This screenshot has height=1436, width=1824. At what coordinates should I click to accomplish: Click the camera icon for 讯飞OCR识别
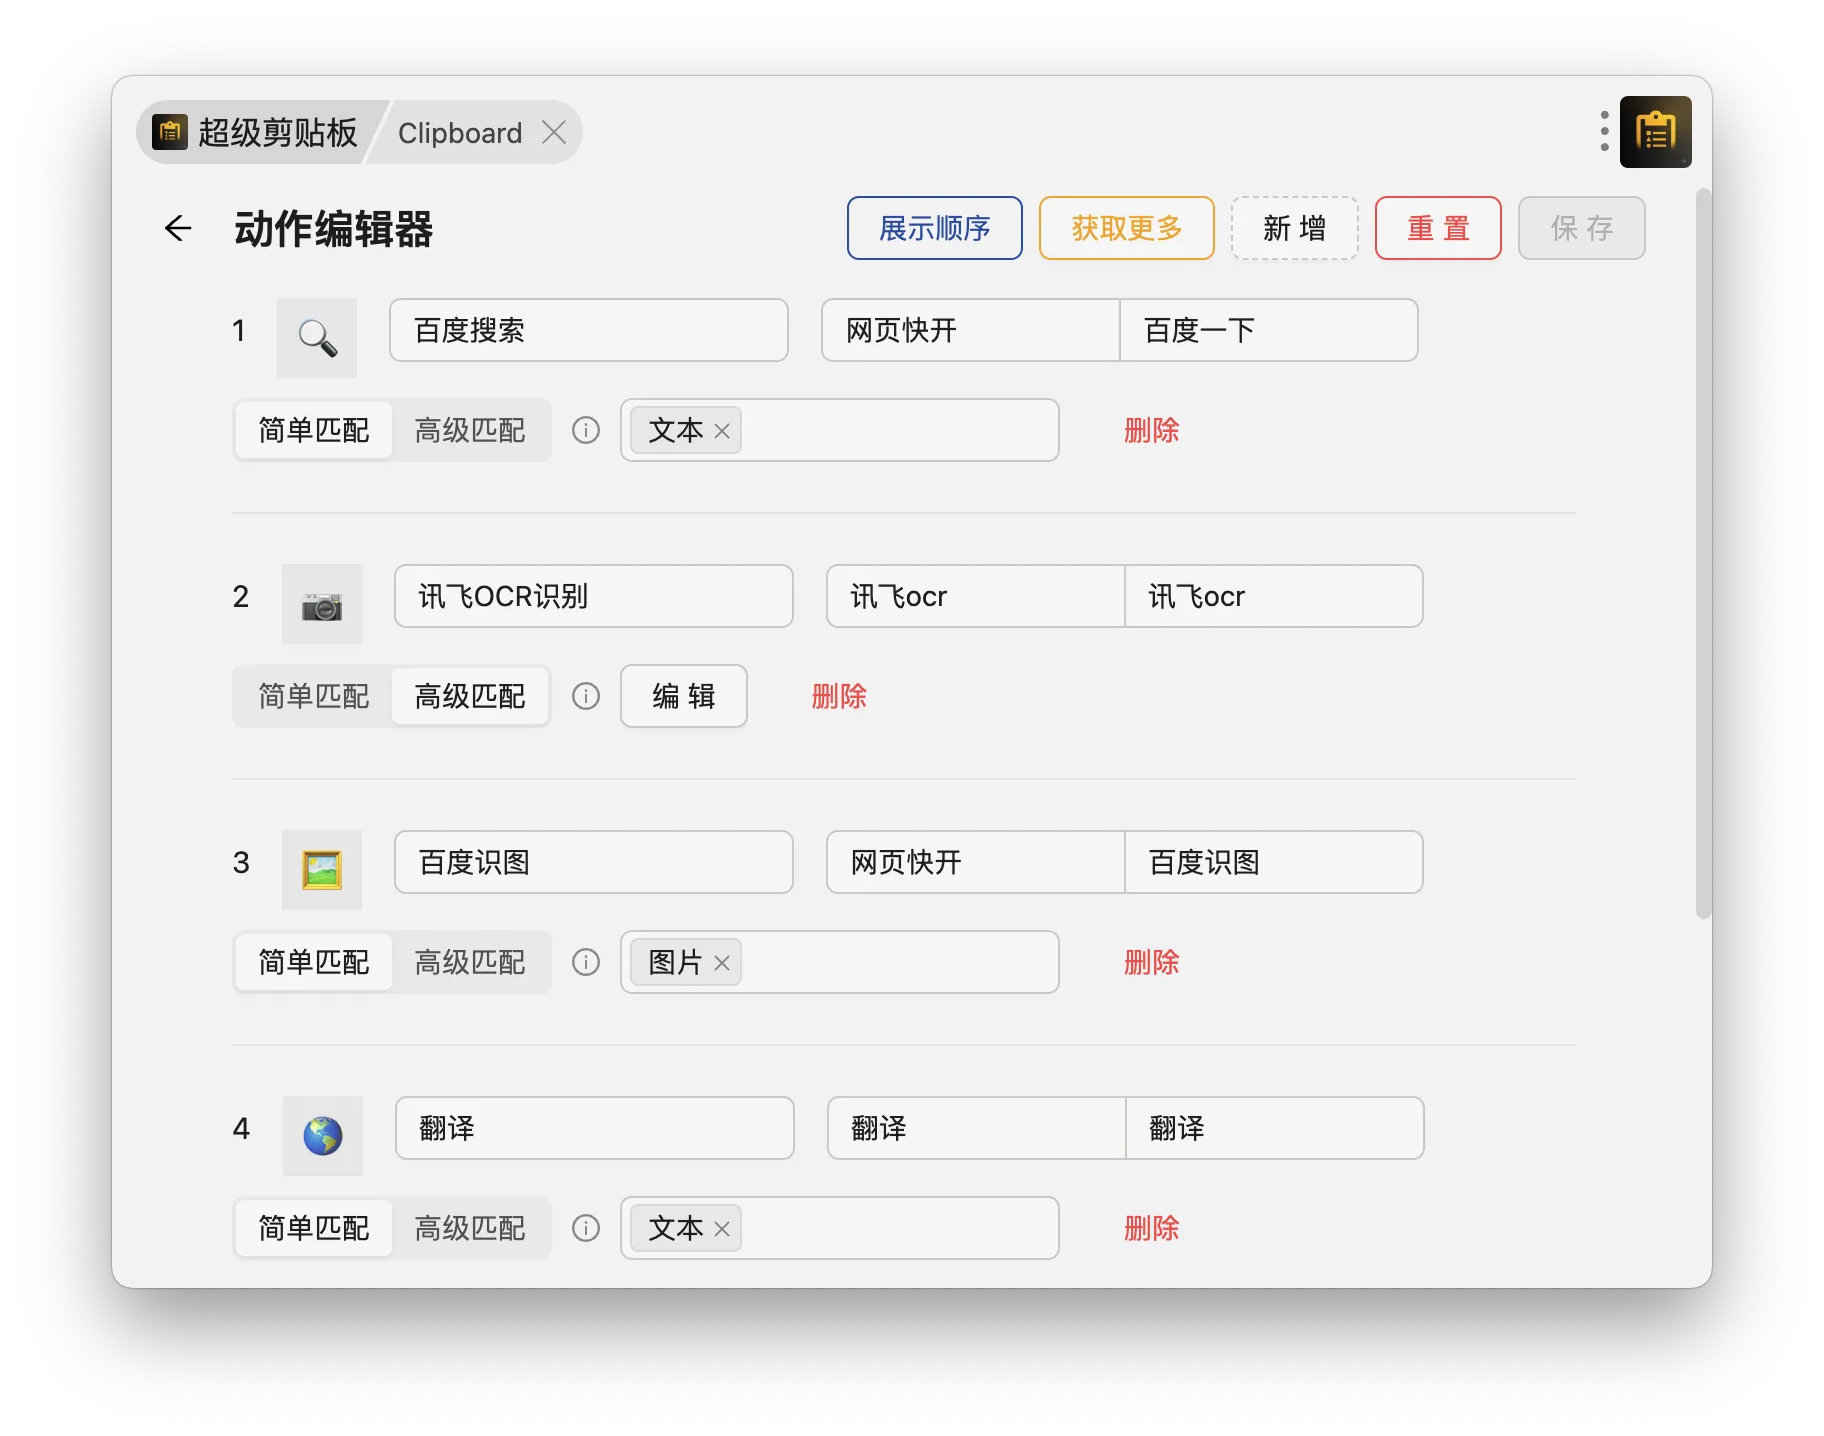pyautogui.click(x=322, y=605)
